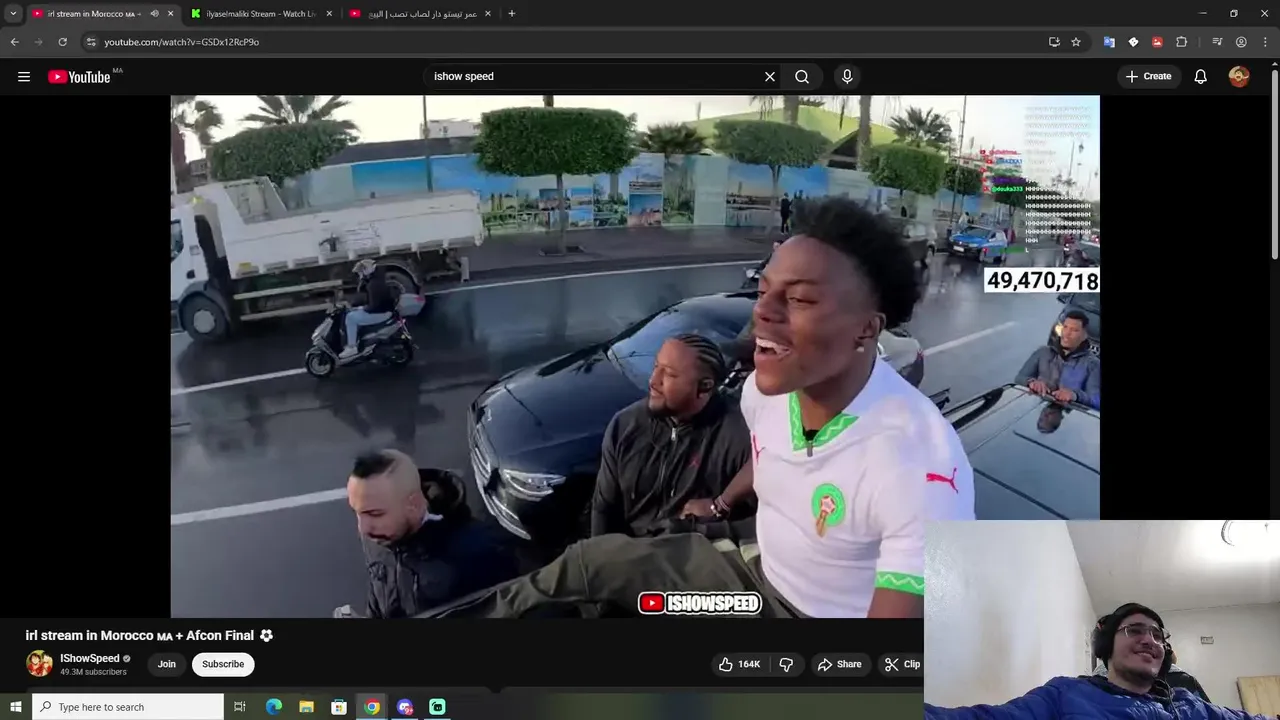
Task: Open the Windows Start menu
Action: point(15,707)
